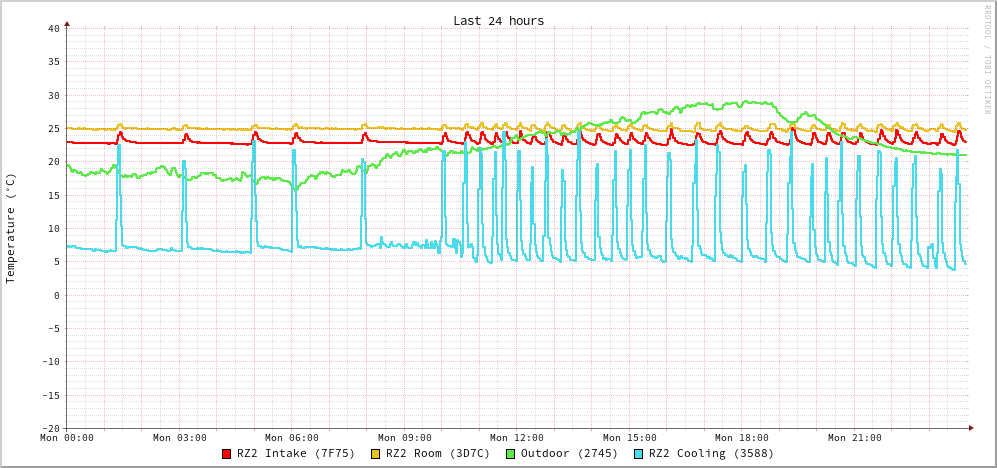This screenshot has width=997, height=468.
Task: Click the yellow RZ2 Room legend swatch
Action: [x=376, y=454]
